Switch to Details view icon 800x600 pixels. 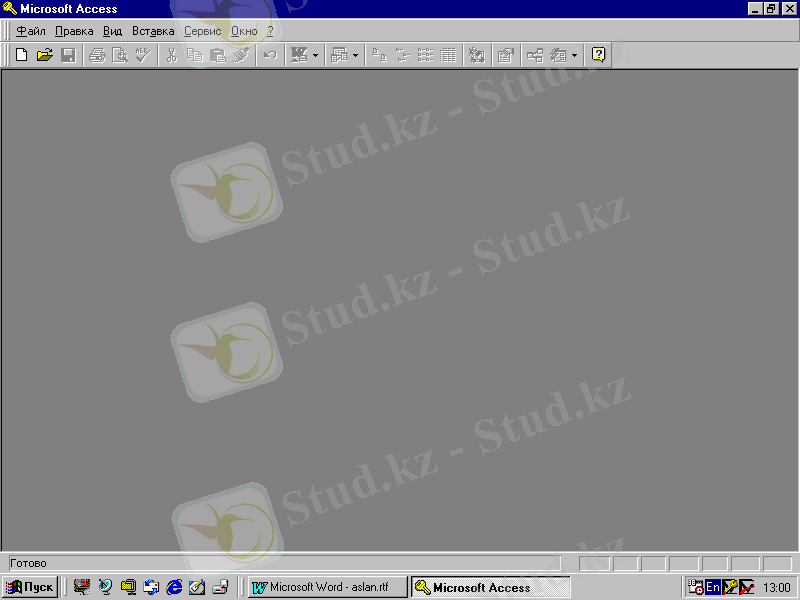click(448, 55)
